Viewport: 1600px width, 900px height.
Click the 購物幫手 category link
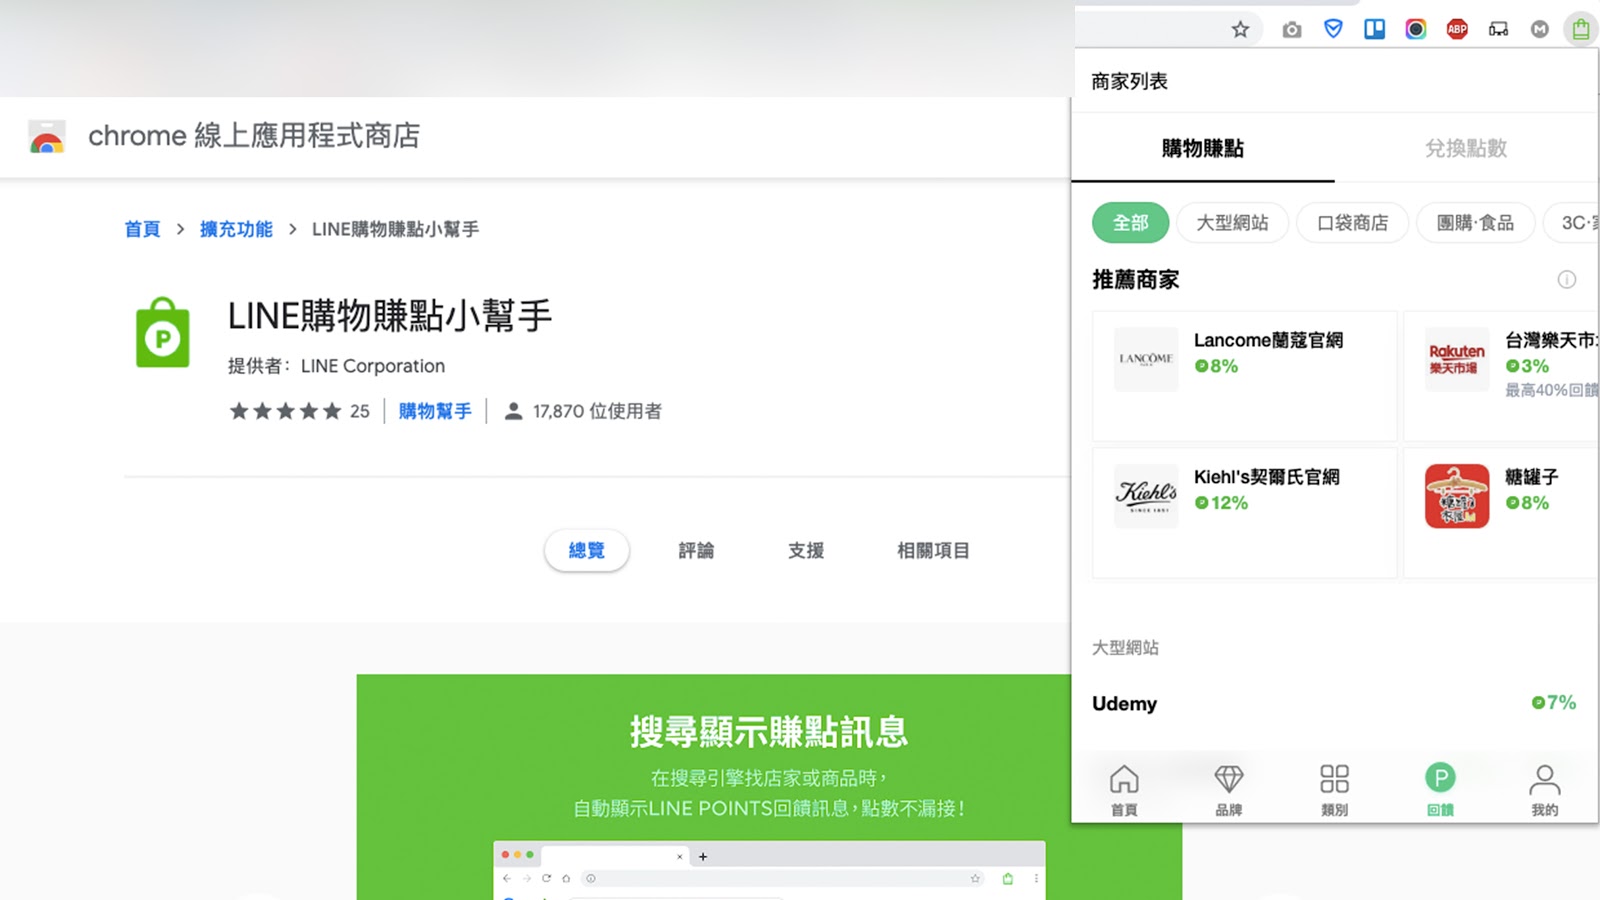tap(435, 411)
